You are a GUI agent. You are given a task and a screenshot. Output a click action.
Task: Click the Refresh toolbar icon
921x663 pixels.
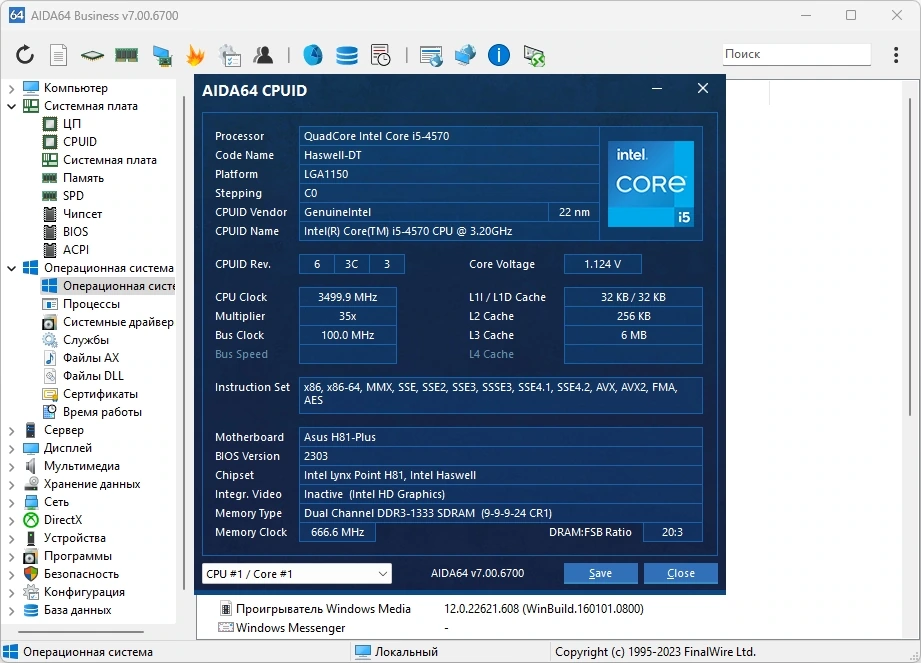(x=25, y=55)
